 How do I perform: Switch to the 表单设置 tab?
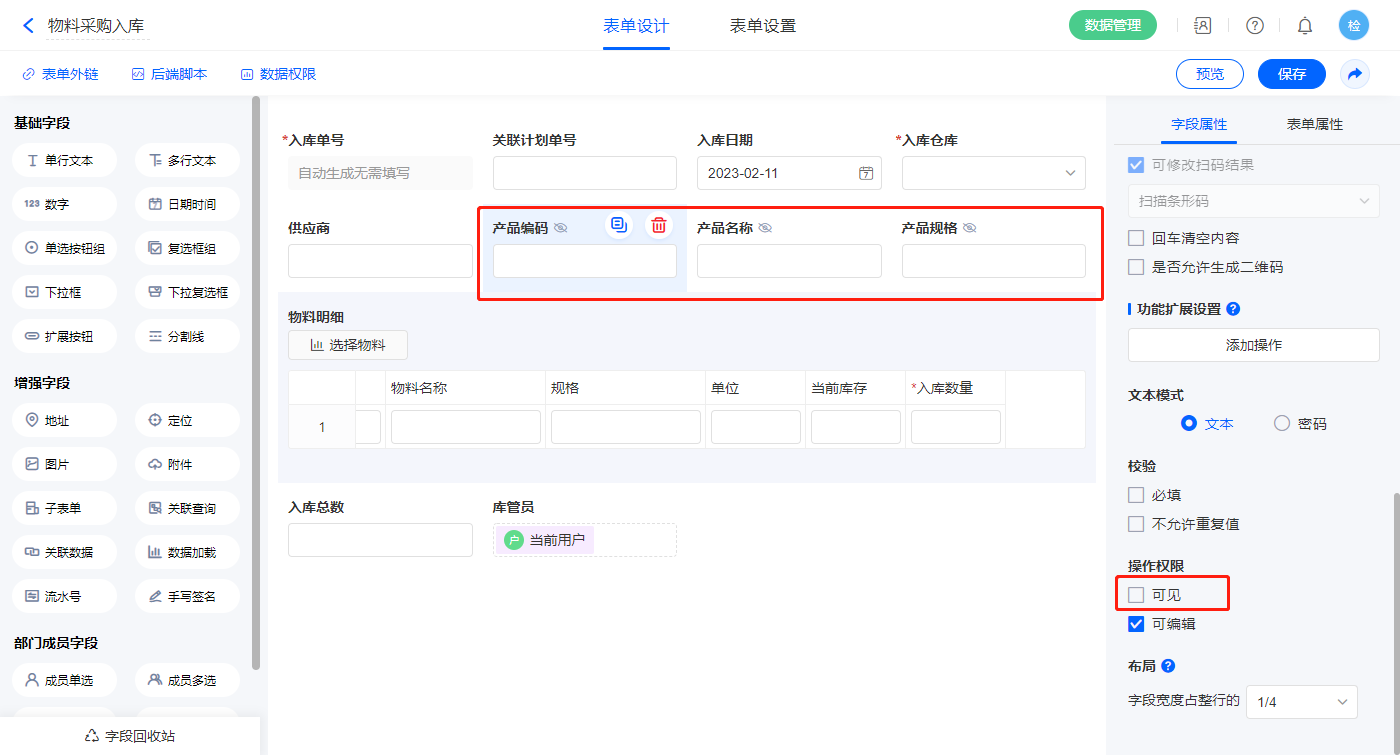763,26
